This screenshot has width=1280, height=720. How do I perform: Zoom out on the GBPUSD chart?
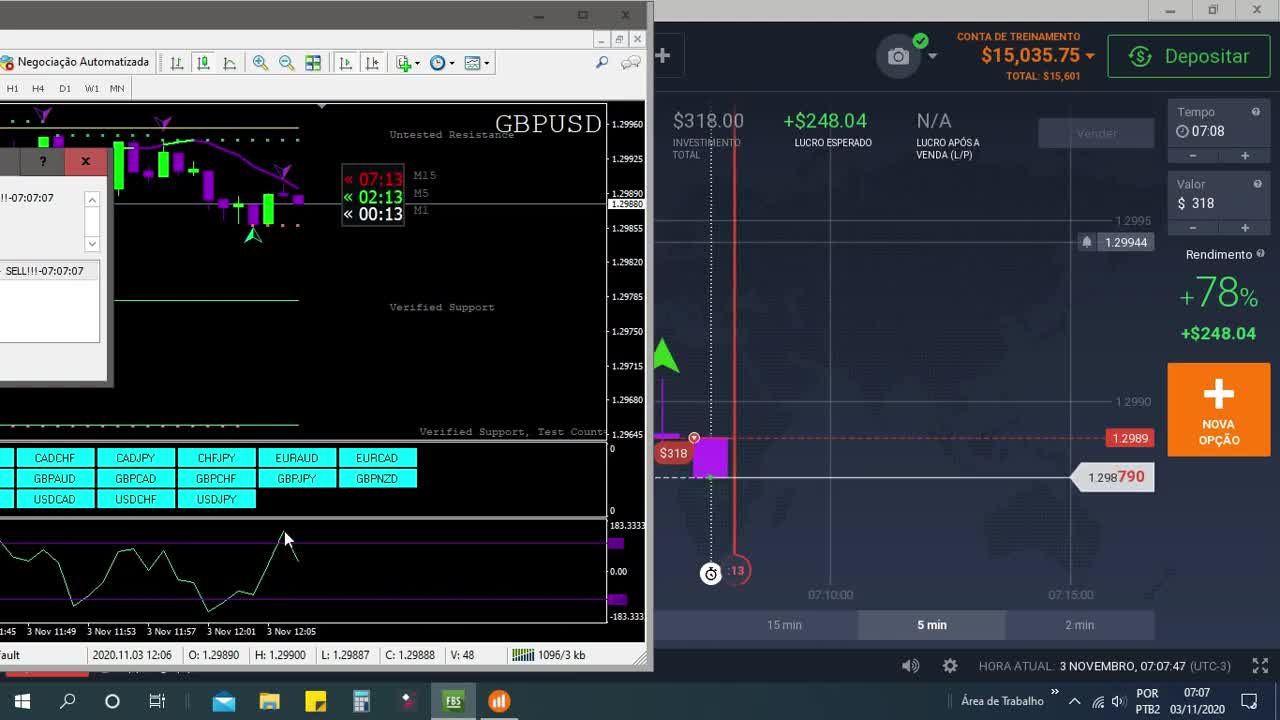point(287,62)
